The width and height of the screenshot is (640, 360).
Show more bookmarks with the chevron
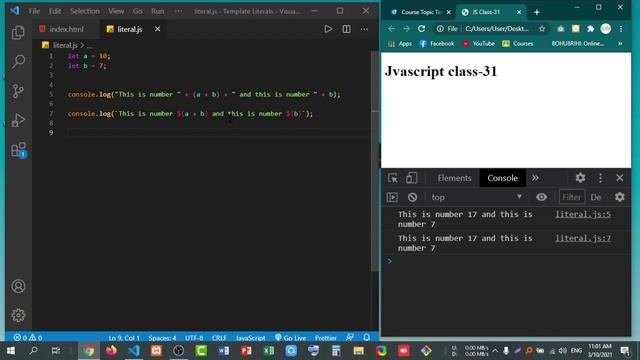(620, 43)
